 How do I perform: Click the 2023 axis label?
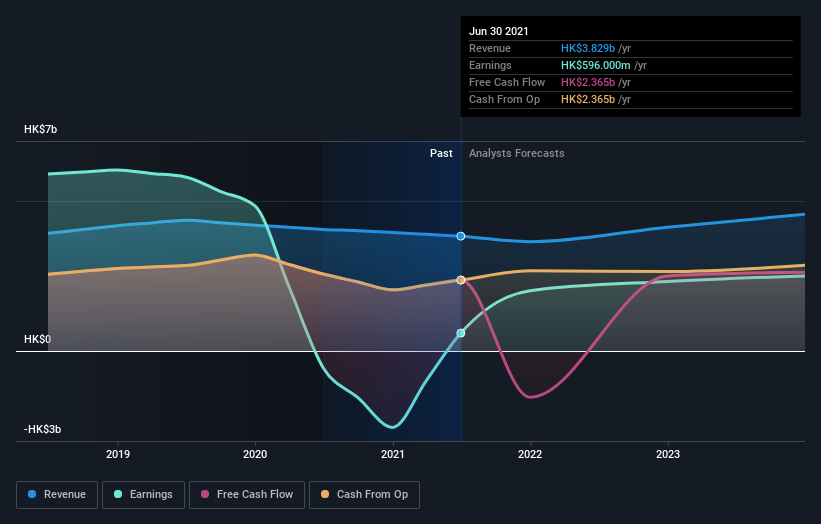pyautogui.click(x=668, y=454)
